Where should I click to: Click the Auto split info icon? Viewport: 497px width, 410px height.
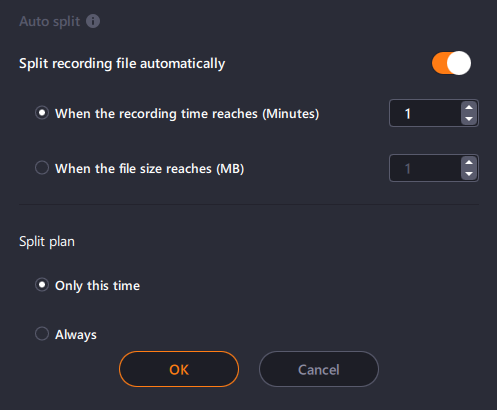pyautogui.click(x=93, y=21)
